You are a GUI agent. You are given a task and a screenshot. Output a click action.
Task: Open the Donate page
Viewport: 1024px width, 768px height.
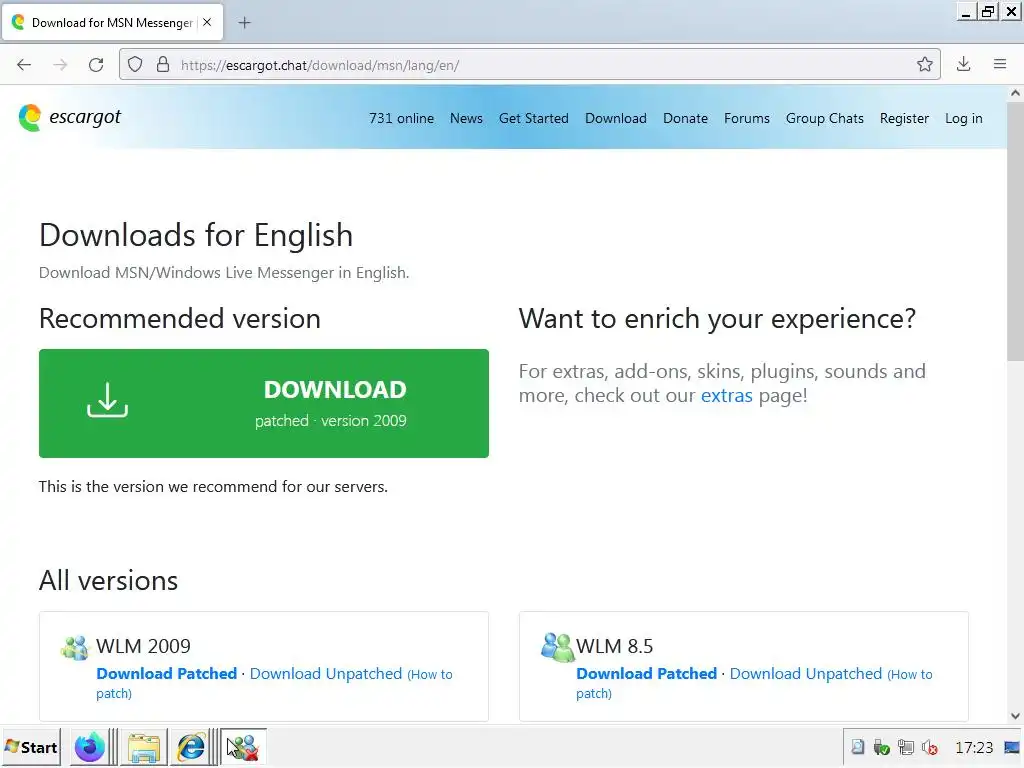point(685,118)
